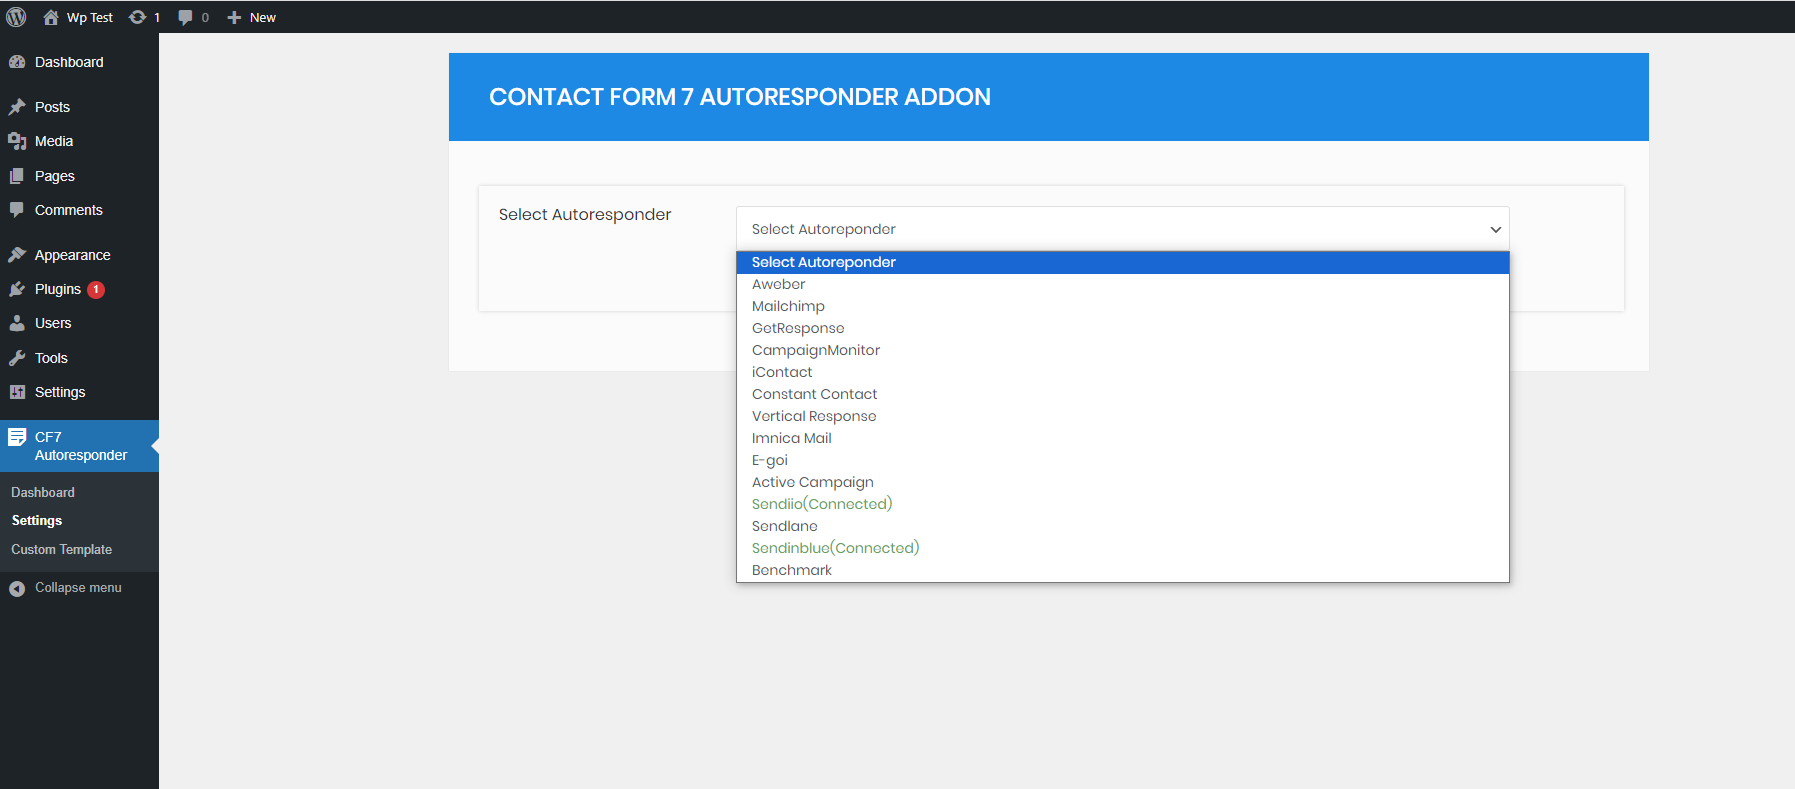The height and width of the screenshot is (789, 1795).
Task: Open the Appearance menu
Action: (79, 255)
